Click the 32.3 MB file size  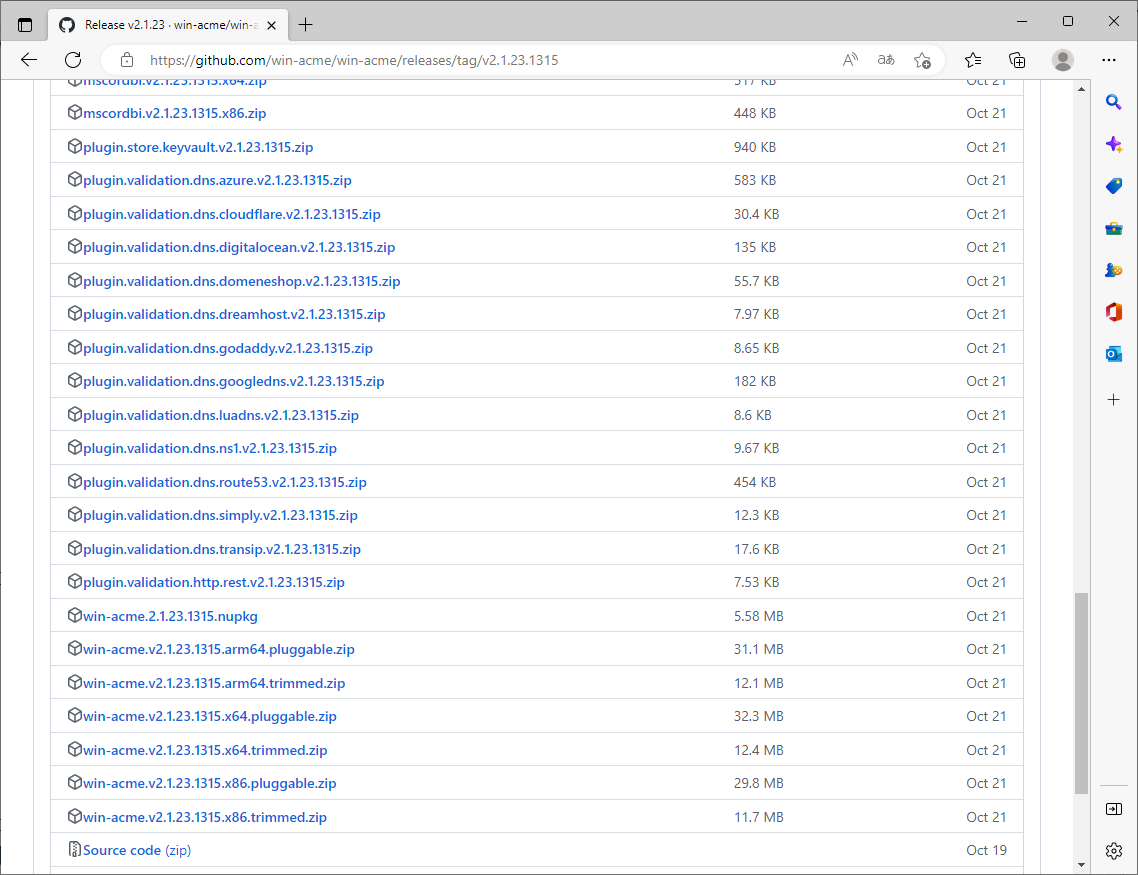click(x=758, y=716)
